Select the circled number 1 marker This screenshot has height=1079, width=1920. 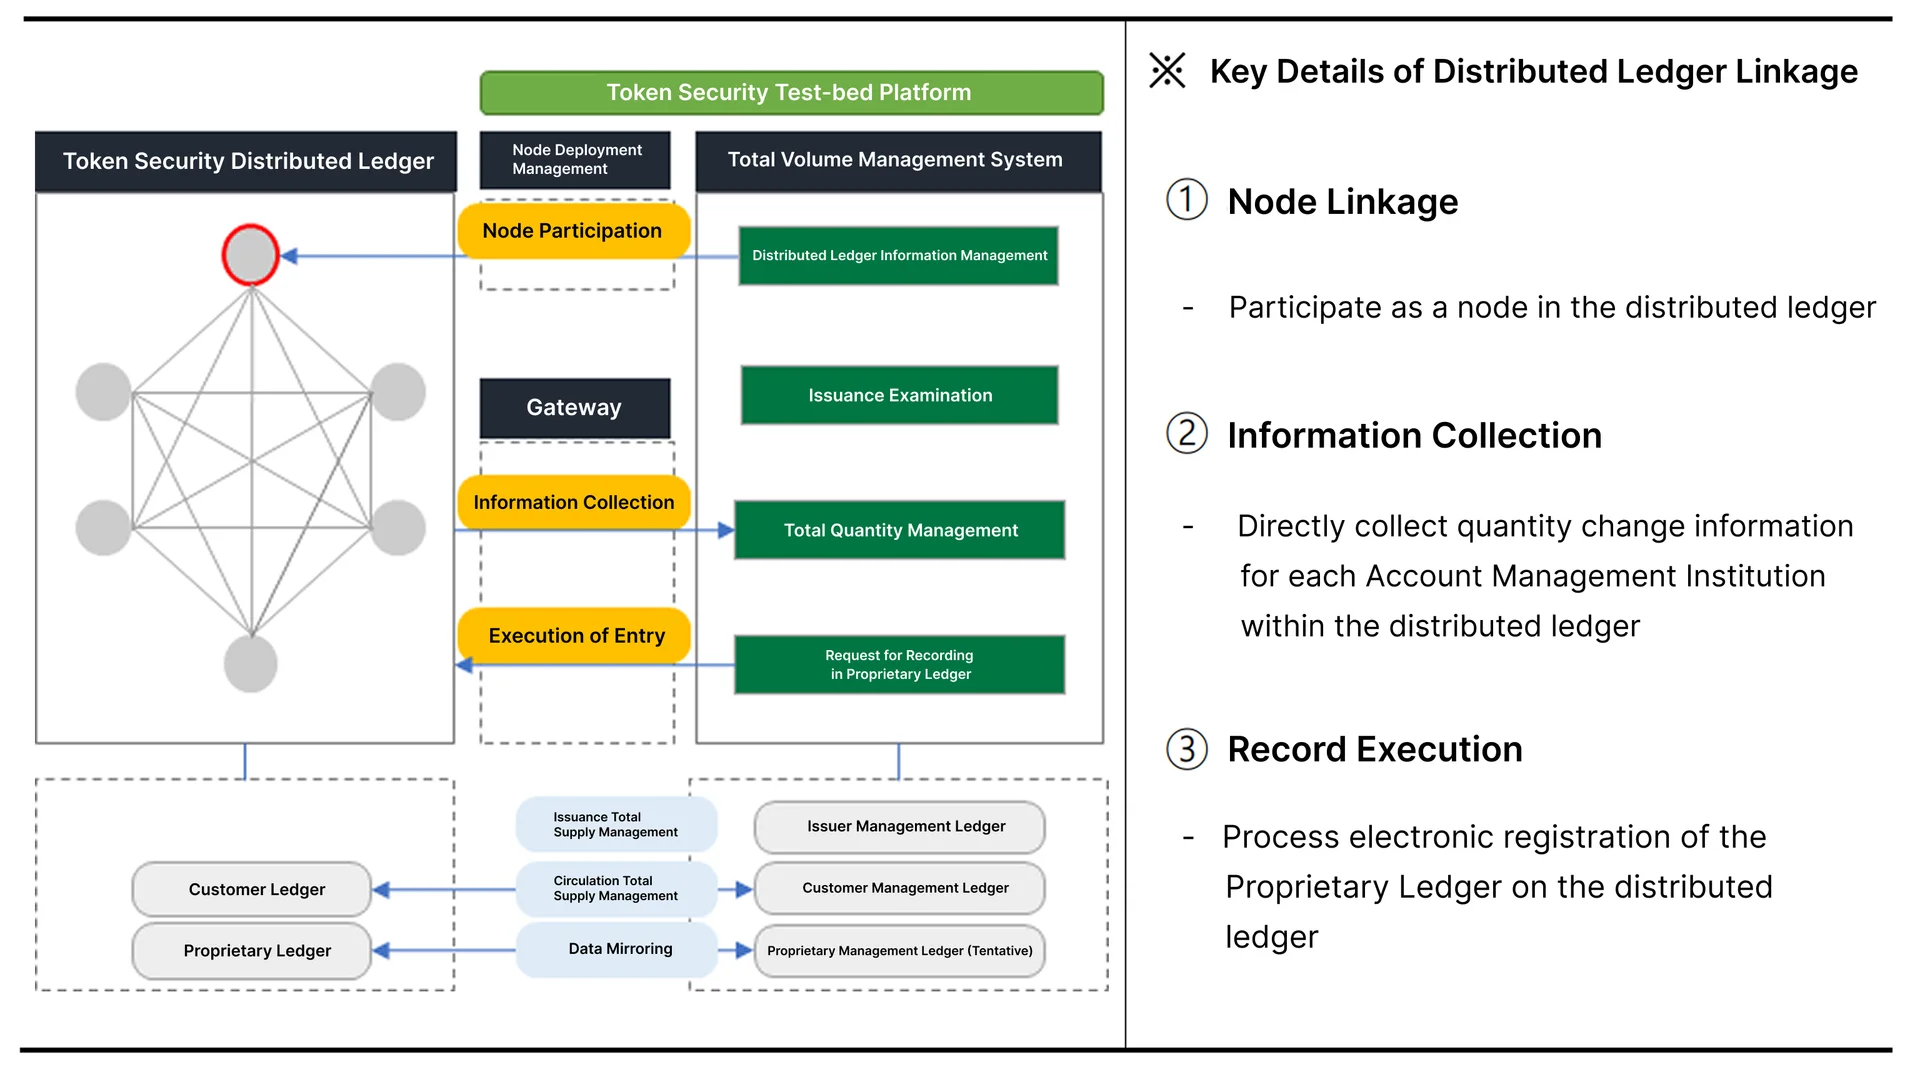point(1187,199)
